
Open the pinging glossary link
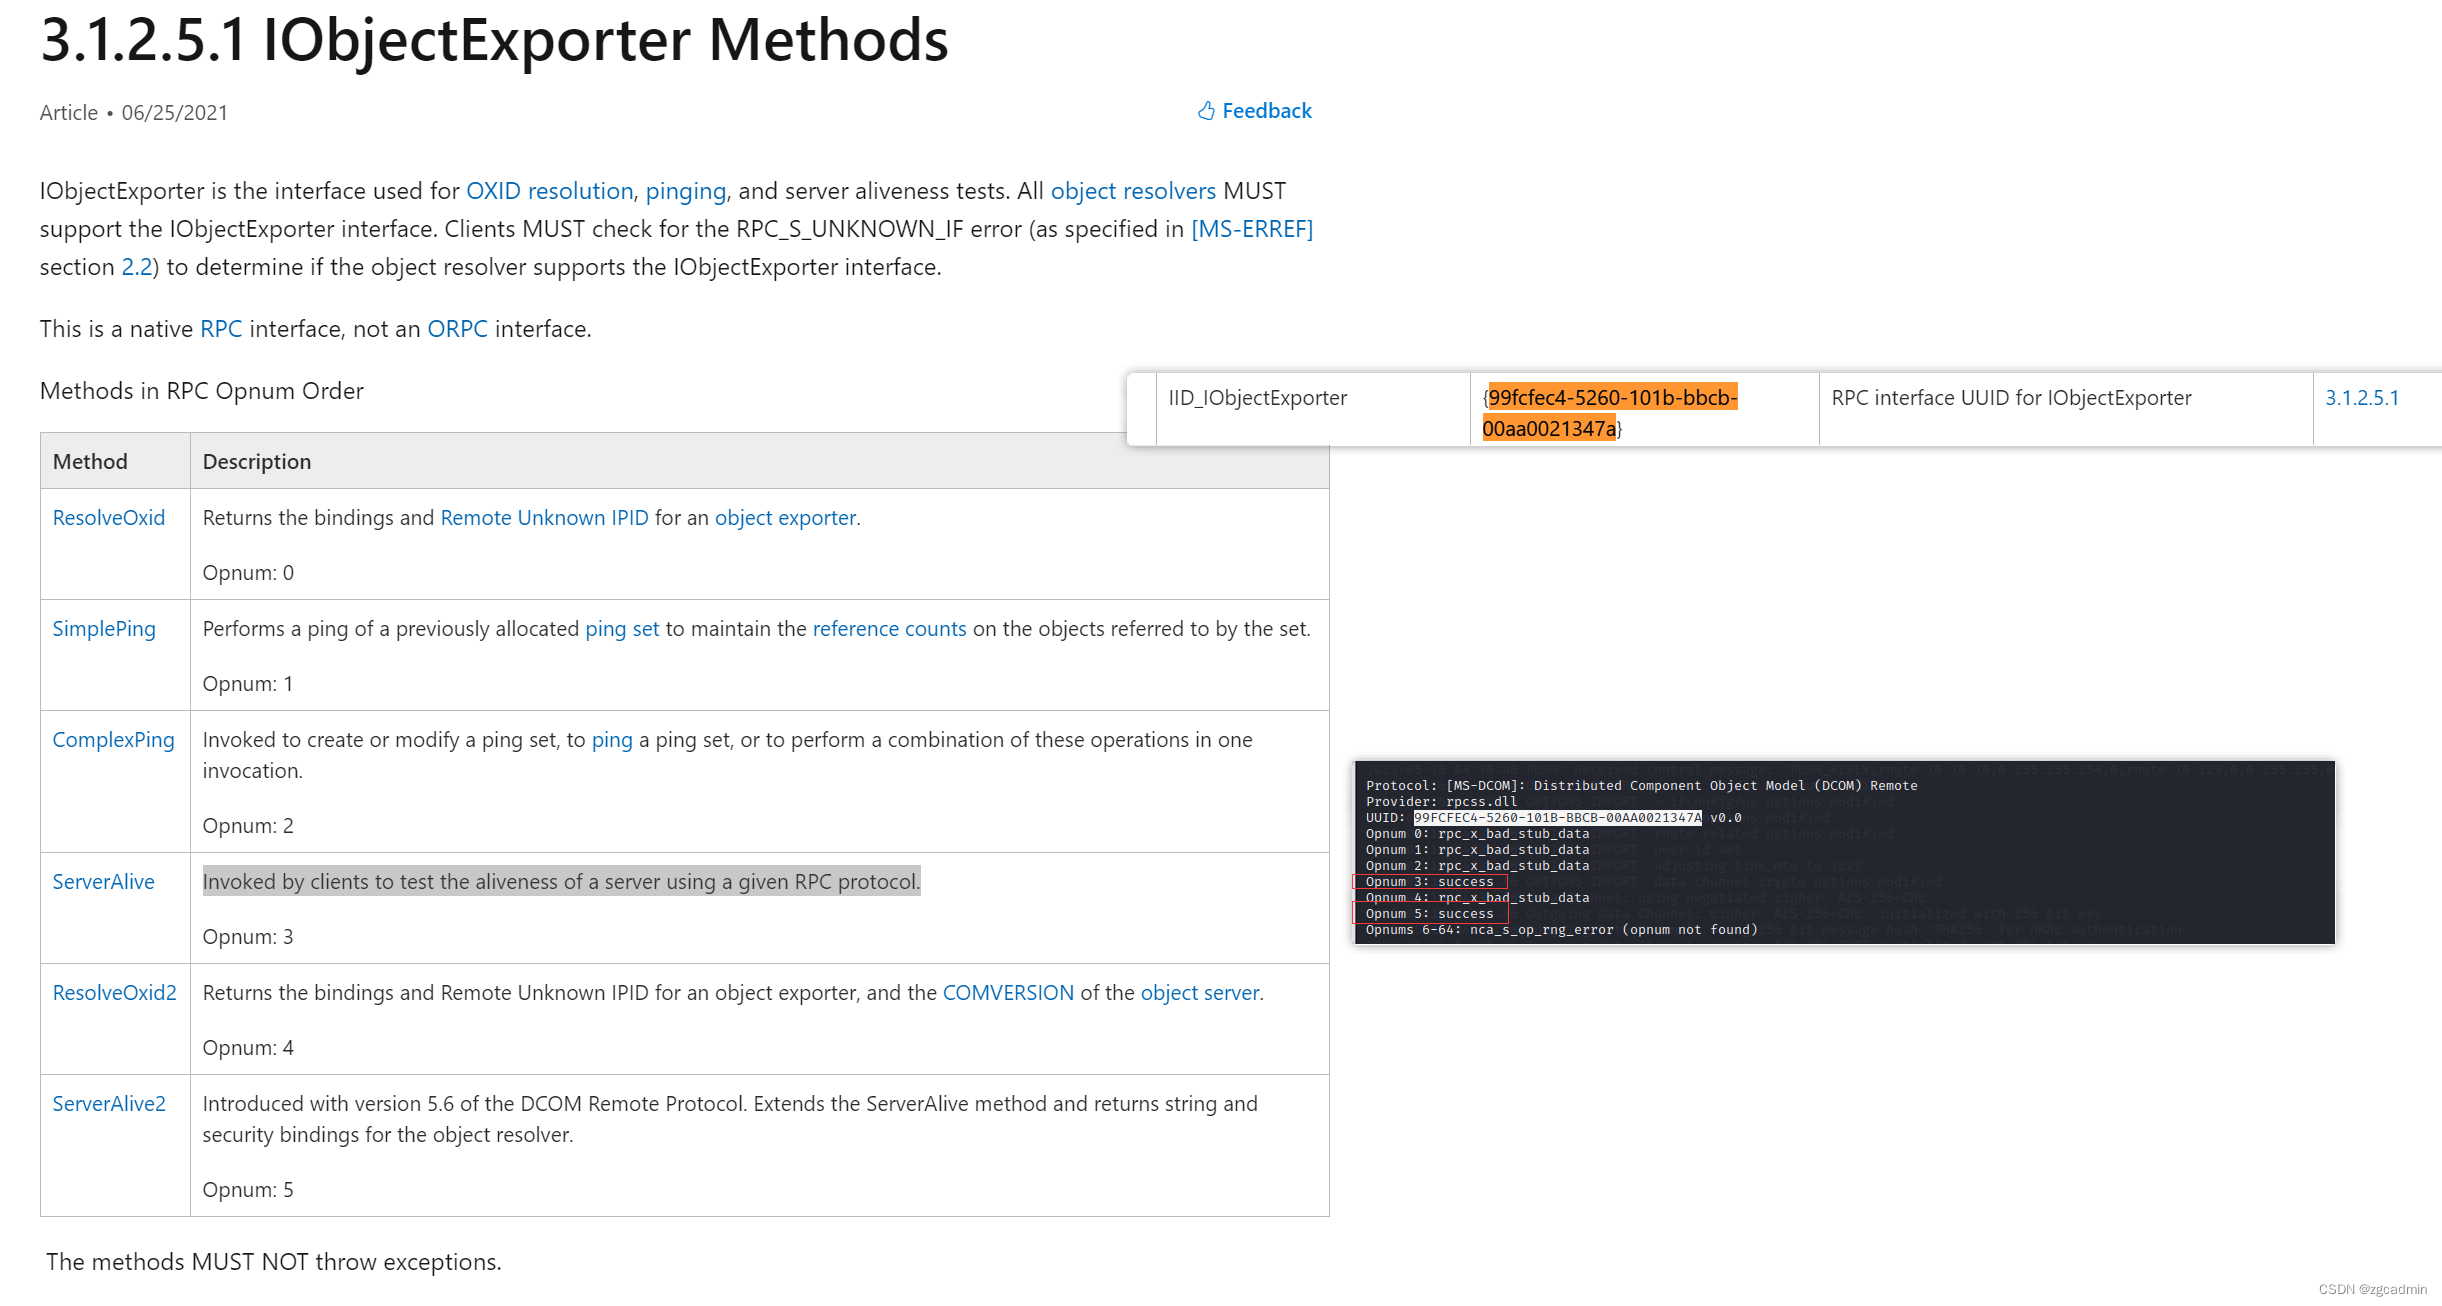click(685, 191)
